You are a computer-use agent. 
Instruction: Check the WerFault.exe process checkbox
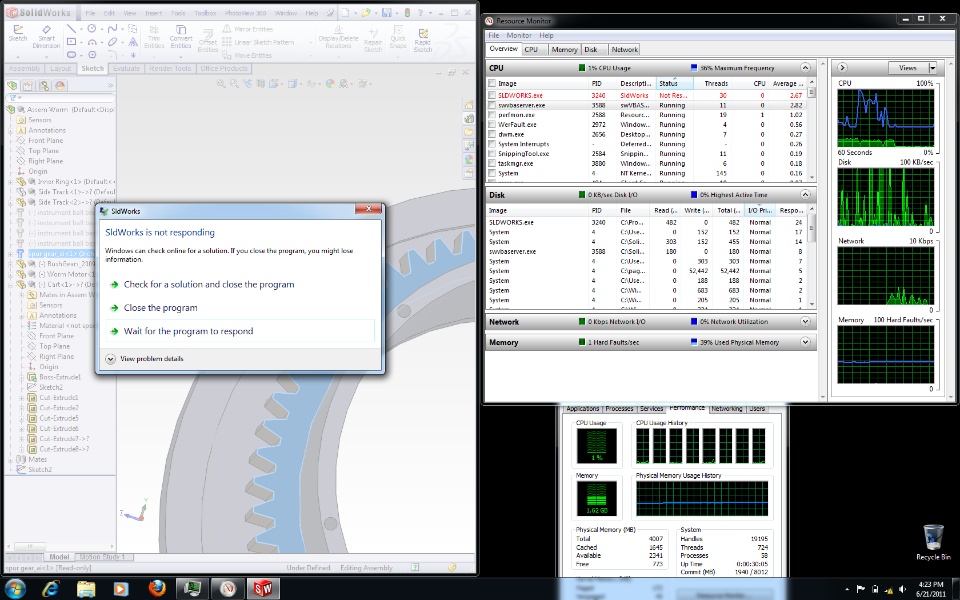coord(492,125)
